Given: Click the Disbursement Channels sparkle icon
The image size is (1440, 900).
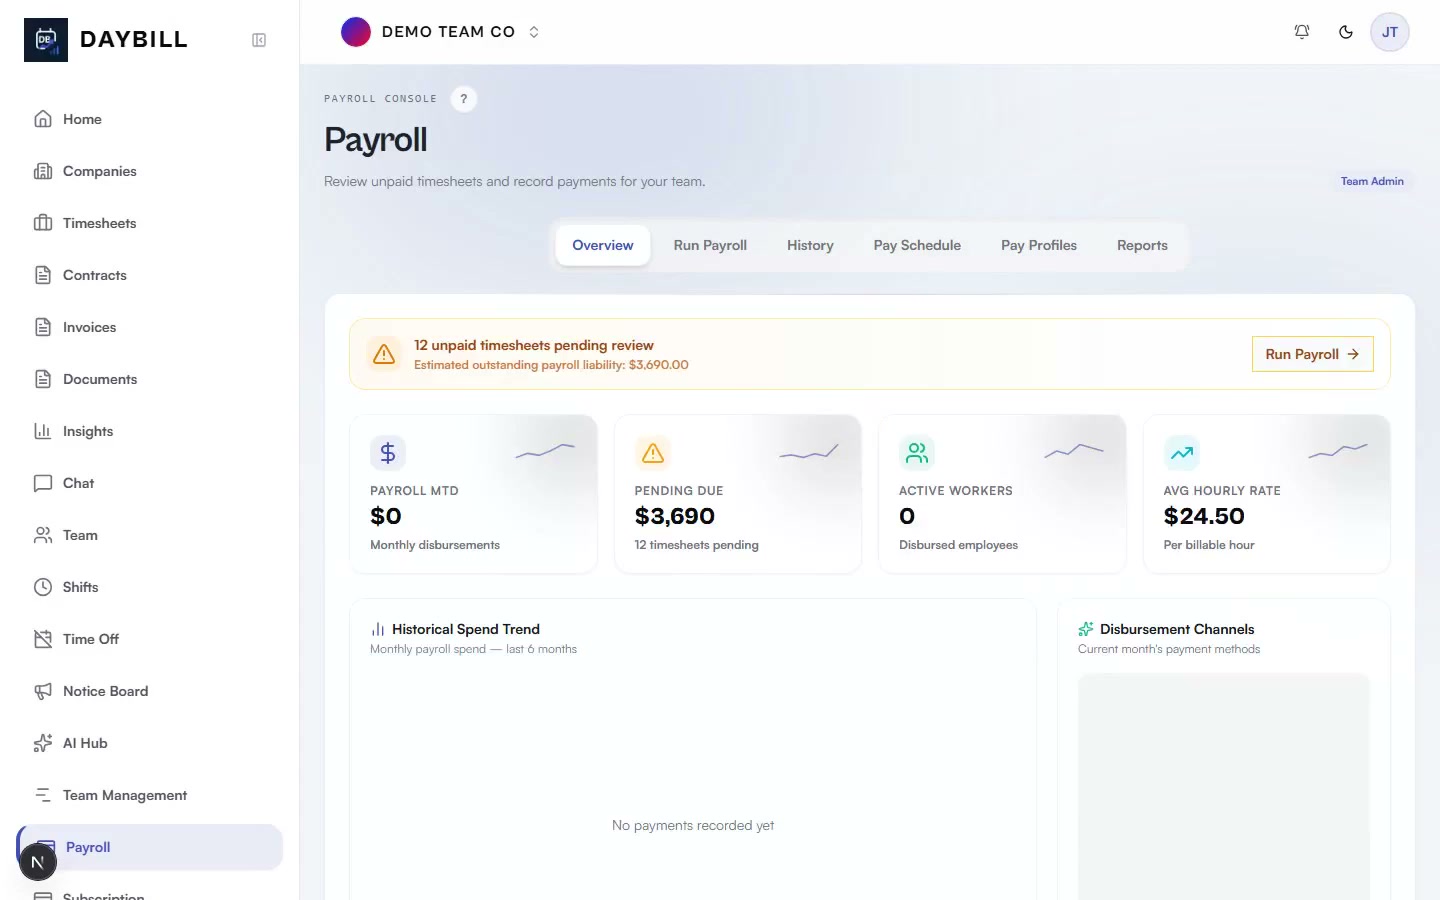Looking at the screenshot, I should point(1086,629).
